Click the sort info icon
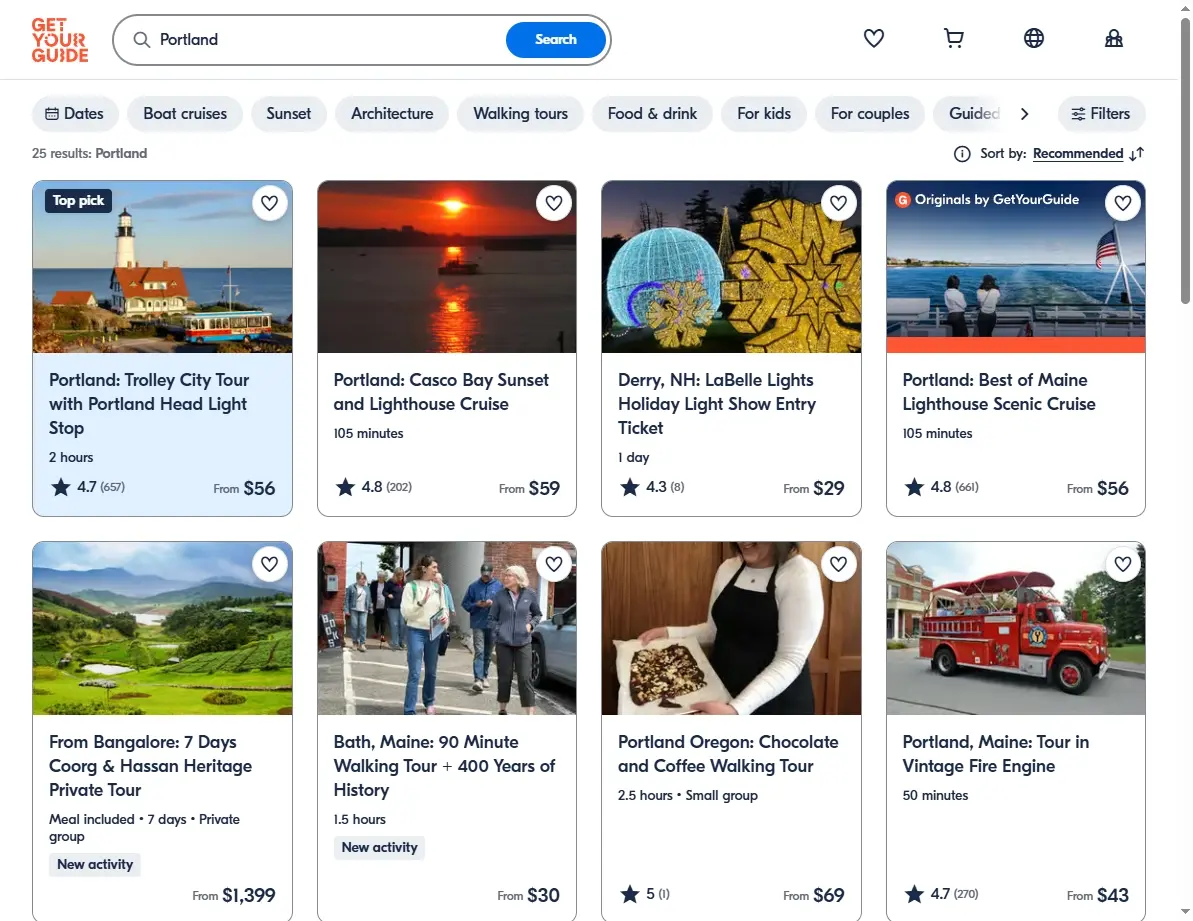The image size is (1193, 921). (962, 154)
